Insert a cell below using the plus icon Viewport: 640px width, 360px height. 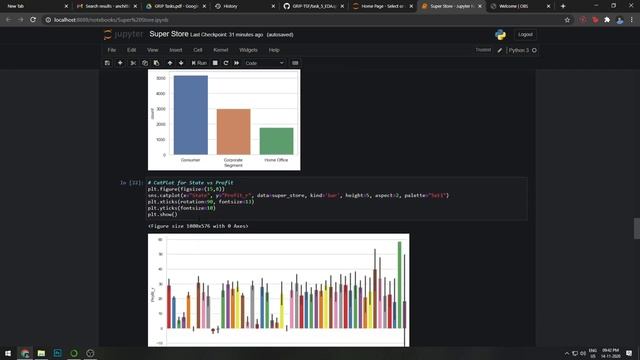coord(120,63)
